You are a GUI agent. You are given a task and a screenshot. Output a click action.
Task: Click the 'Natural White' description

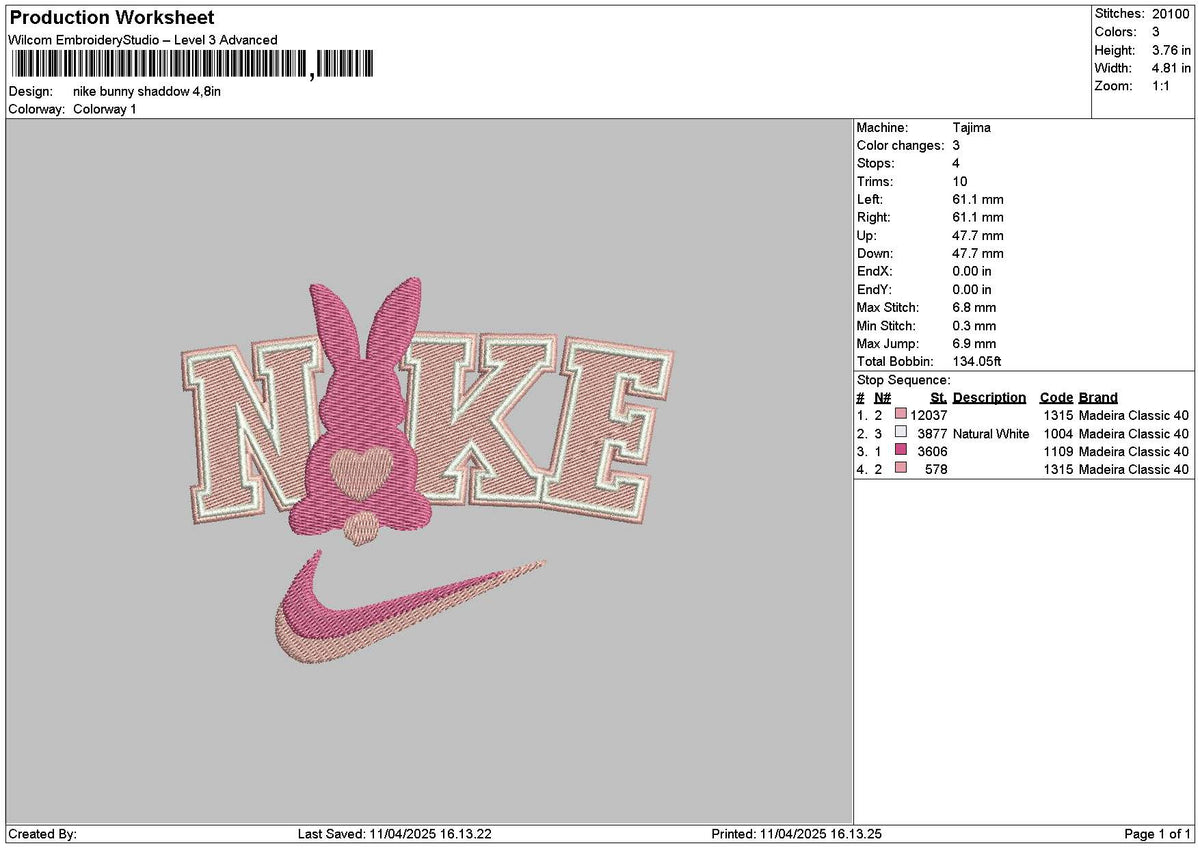tap(991, 433)
